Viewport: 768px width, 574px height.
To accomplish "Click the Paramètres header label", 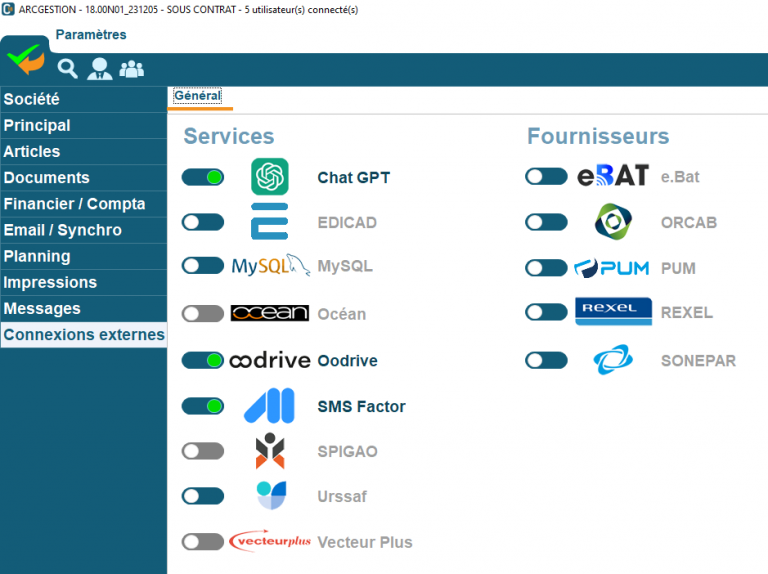I will point(91,35).
